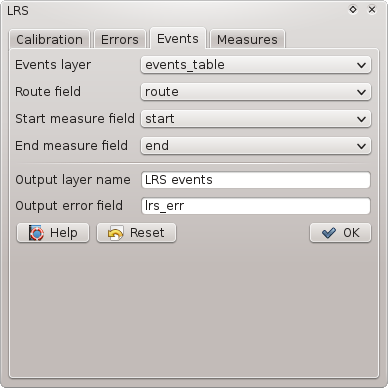Float the LRS dock panel

tap(353, 10)
